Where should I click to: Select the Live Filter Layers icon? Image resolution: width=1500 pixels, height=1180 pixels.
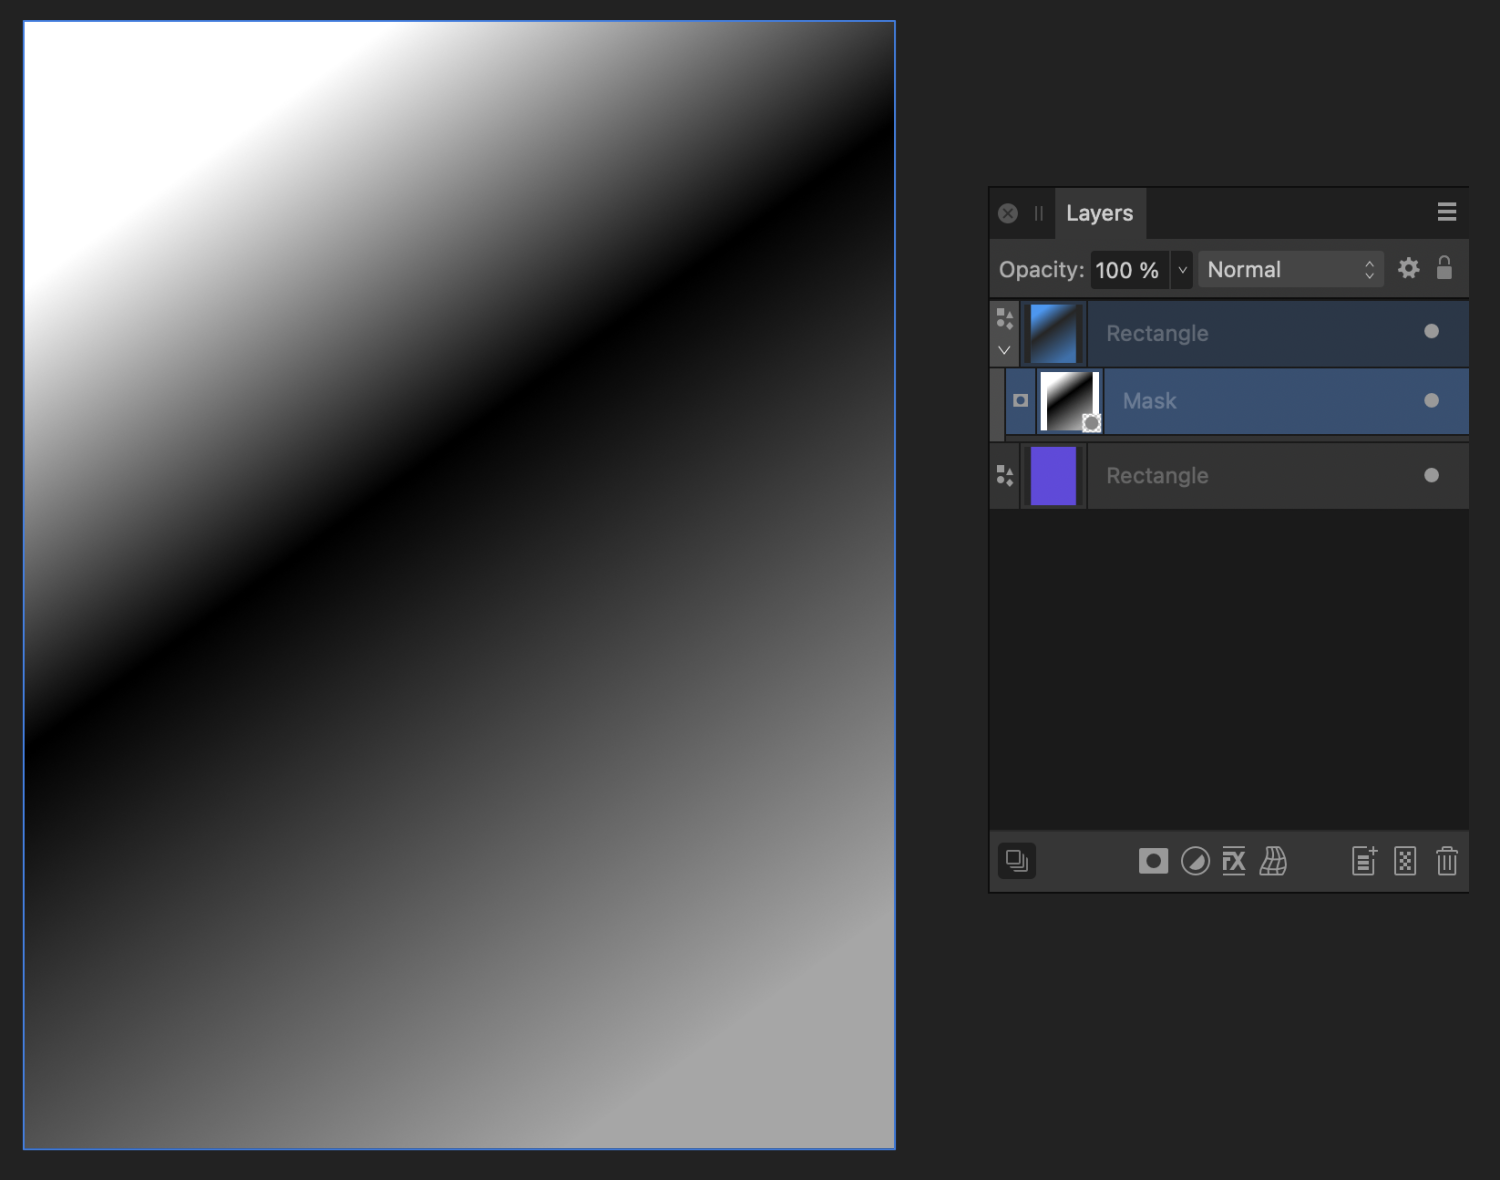click(1274, 861)
